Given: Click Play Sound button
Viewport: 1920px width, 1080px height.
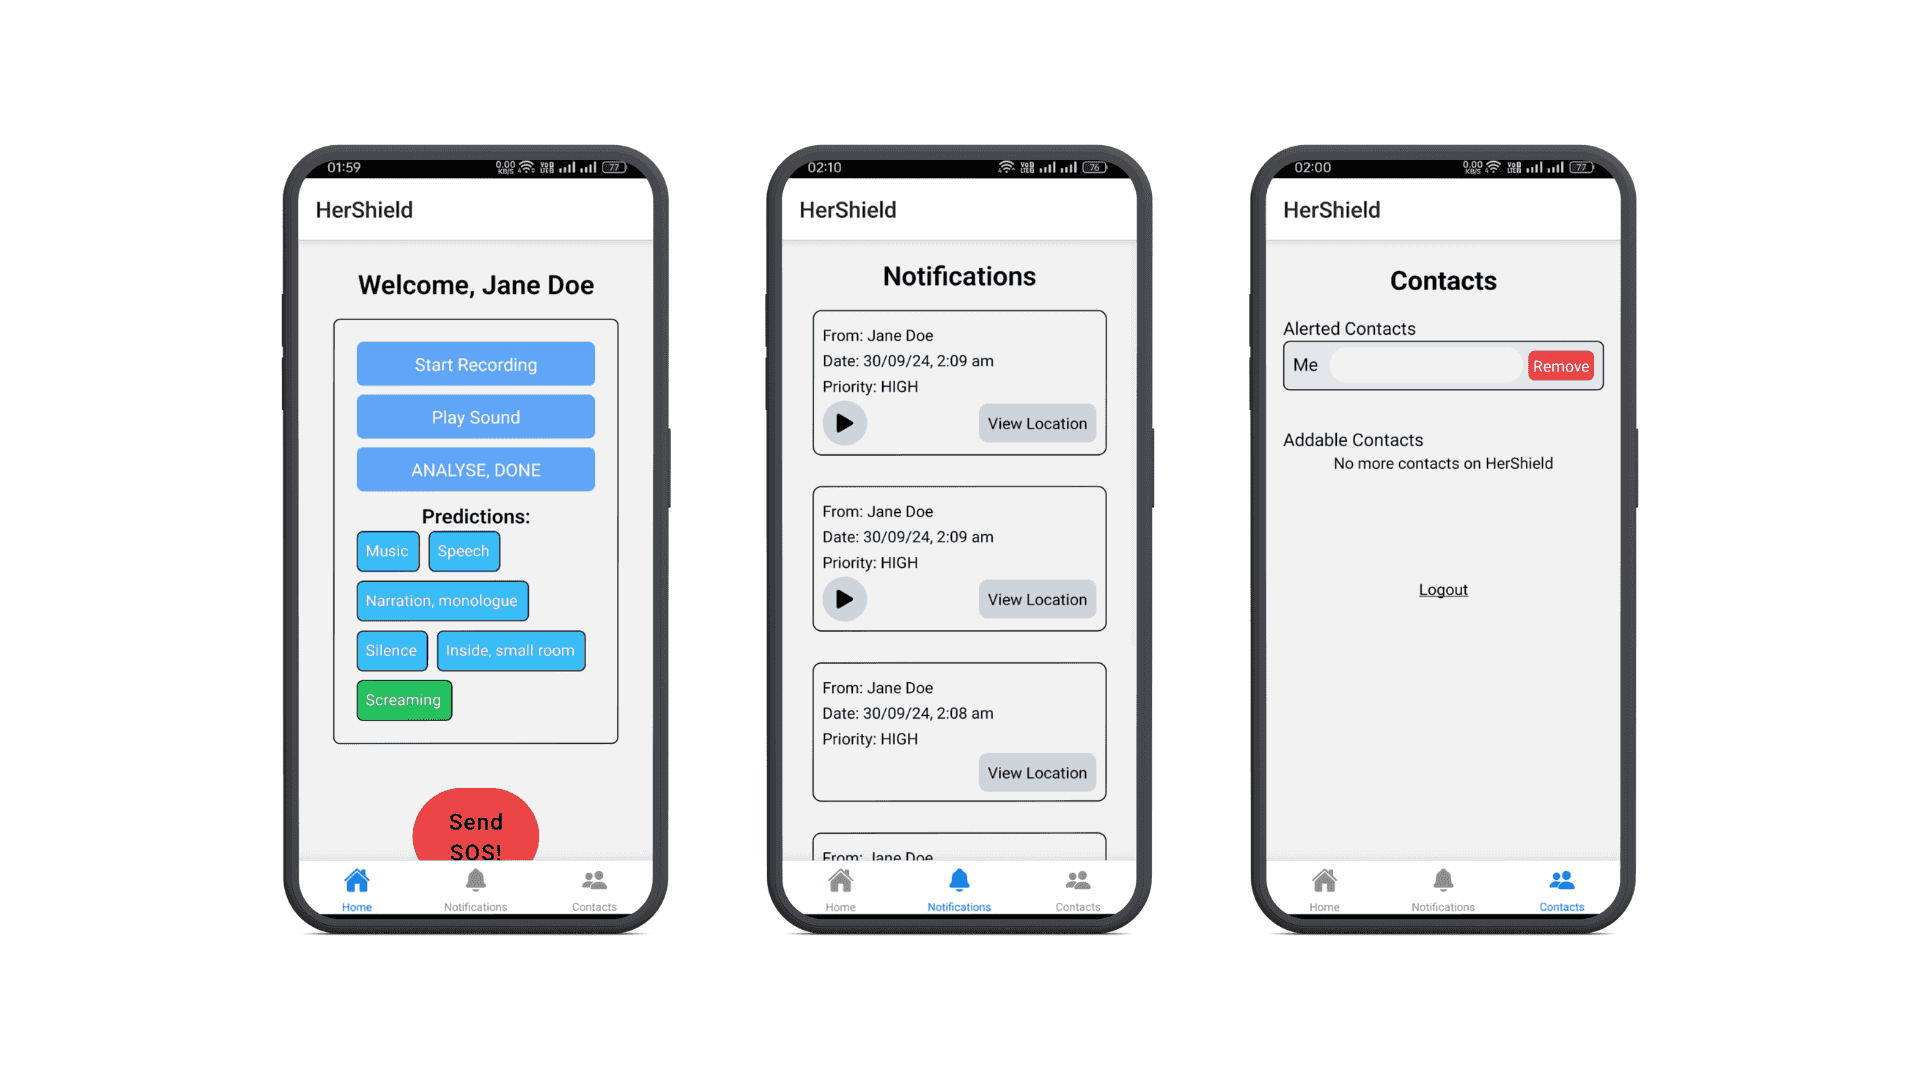Looking at the screenshot, I should [x=475, y=417].
